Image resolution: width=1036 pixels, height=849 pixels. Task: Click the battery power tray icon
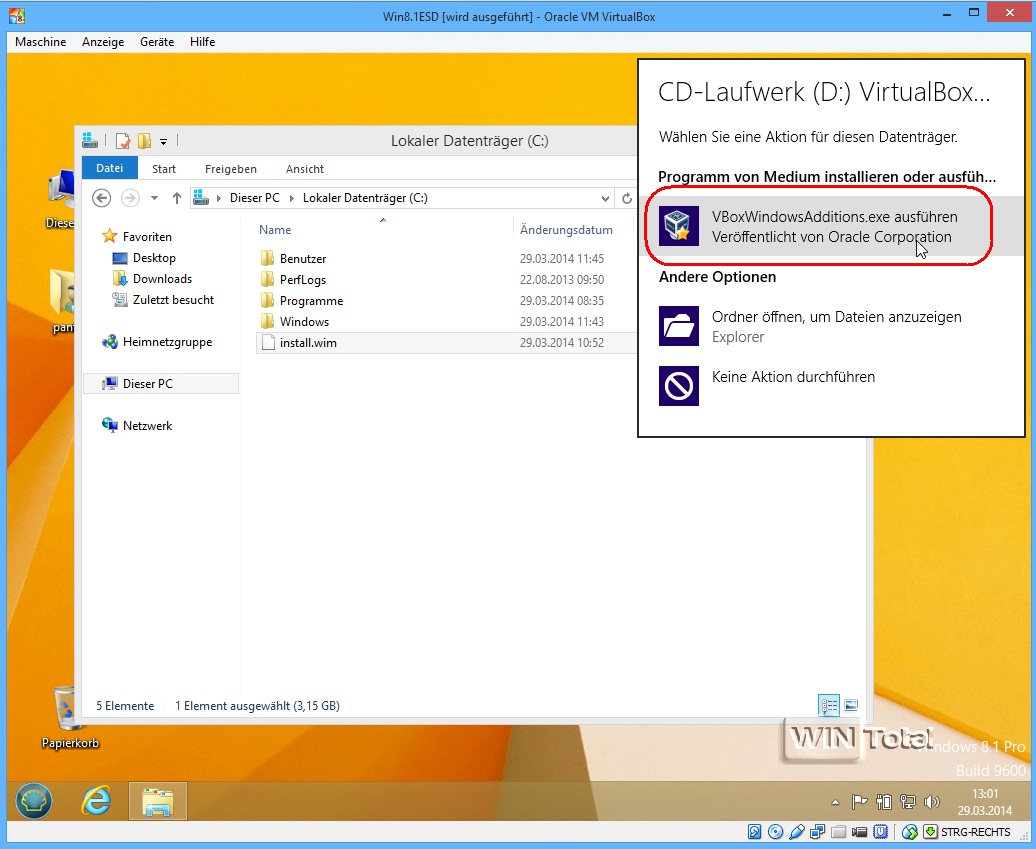point(883,802)
